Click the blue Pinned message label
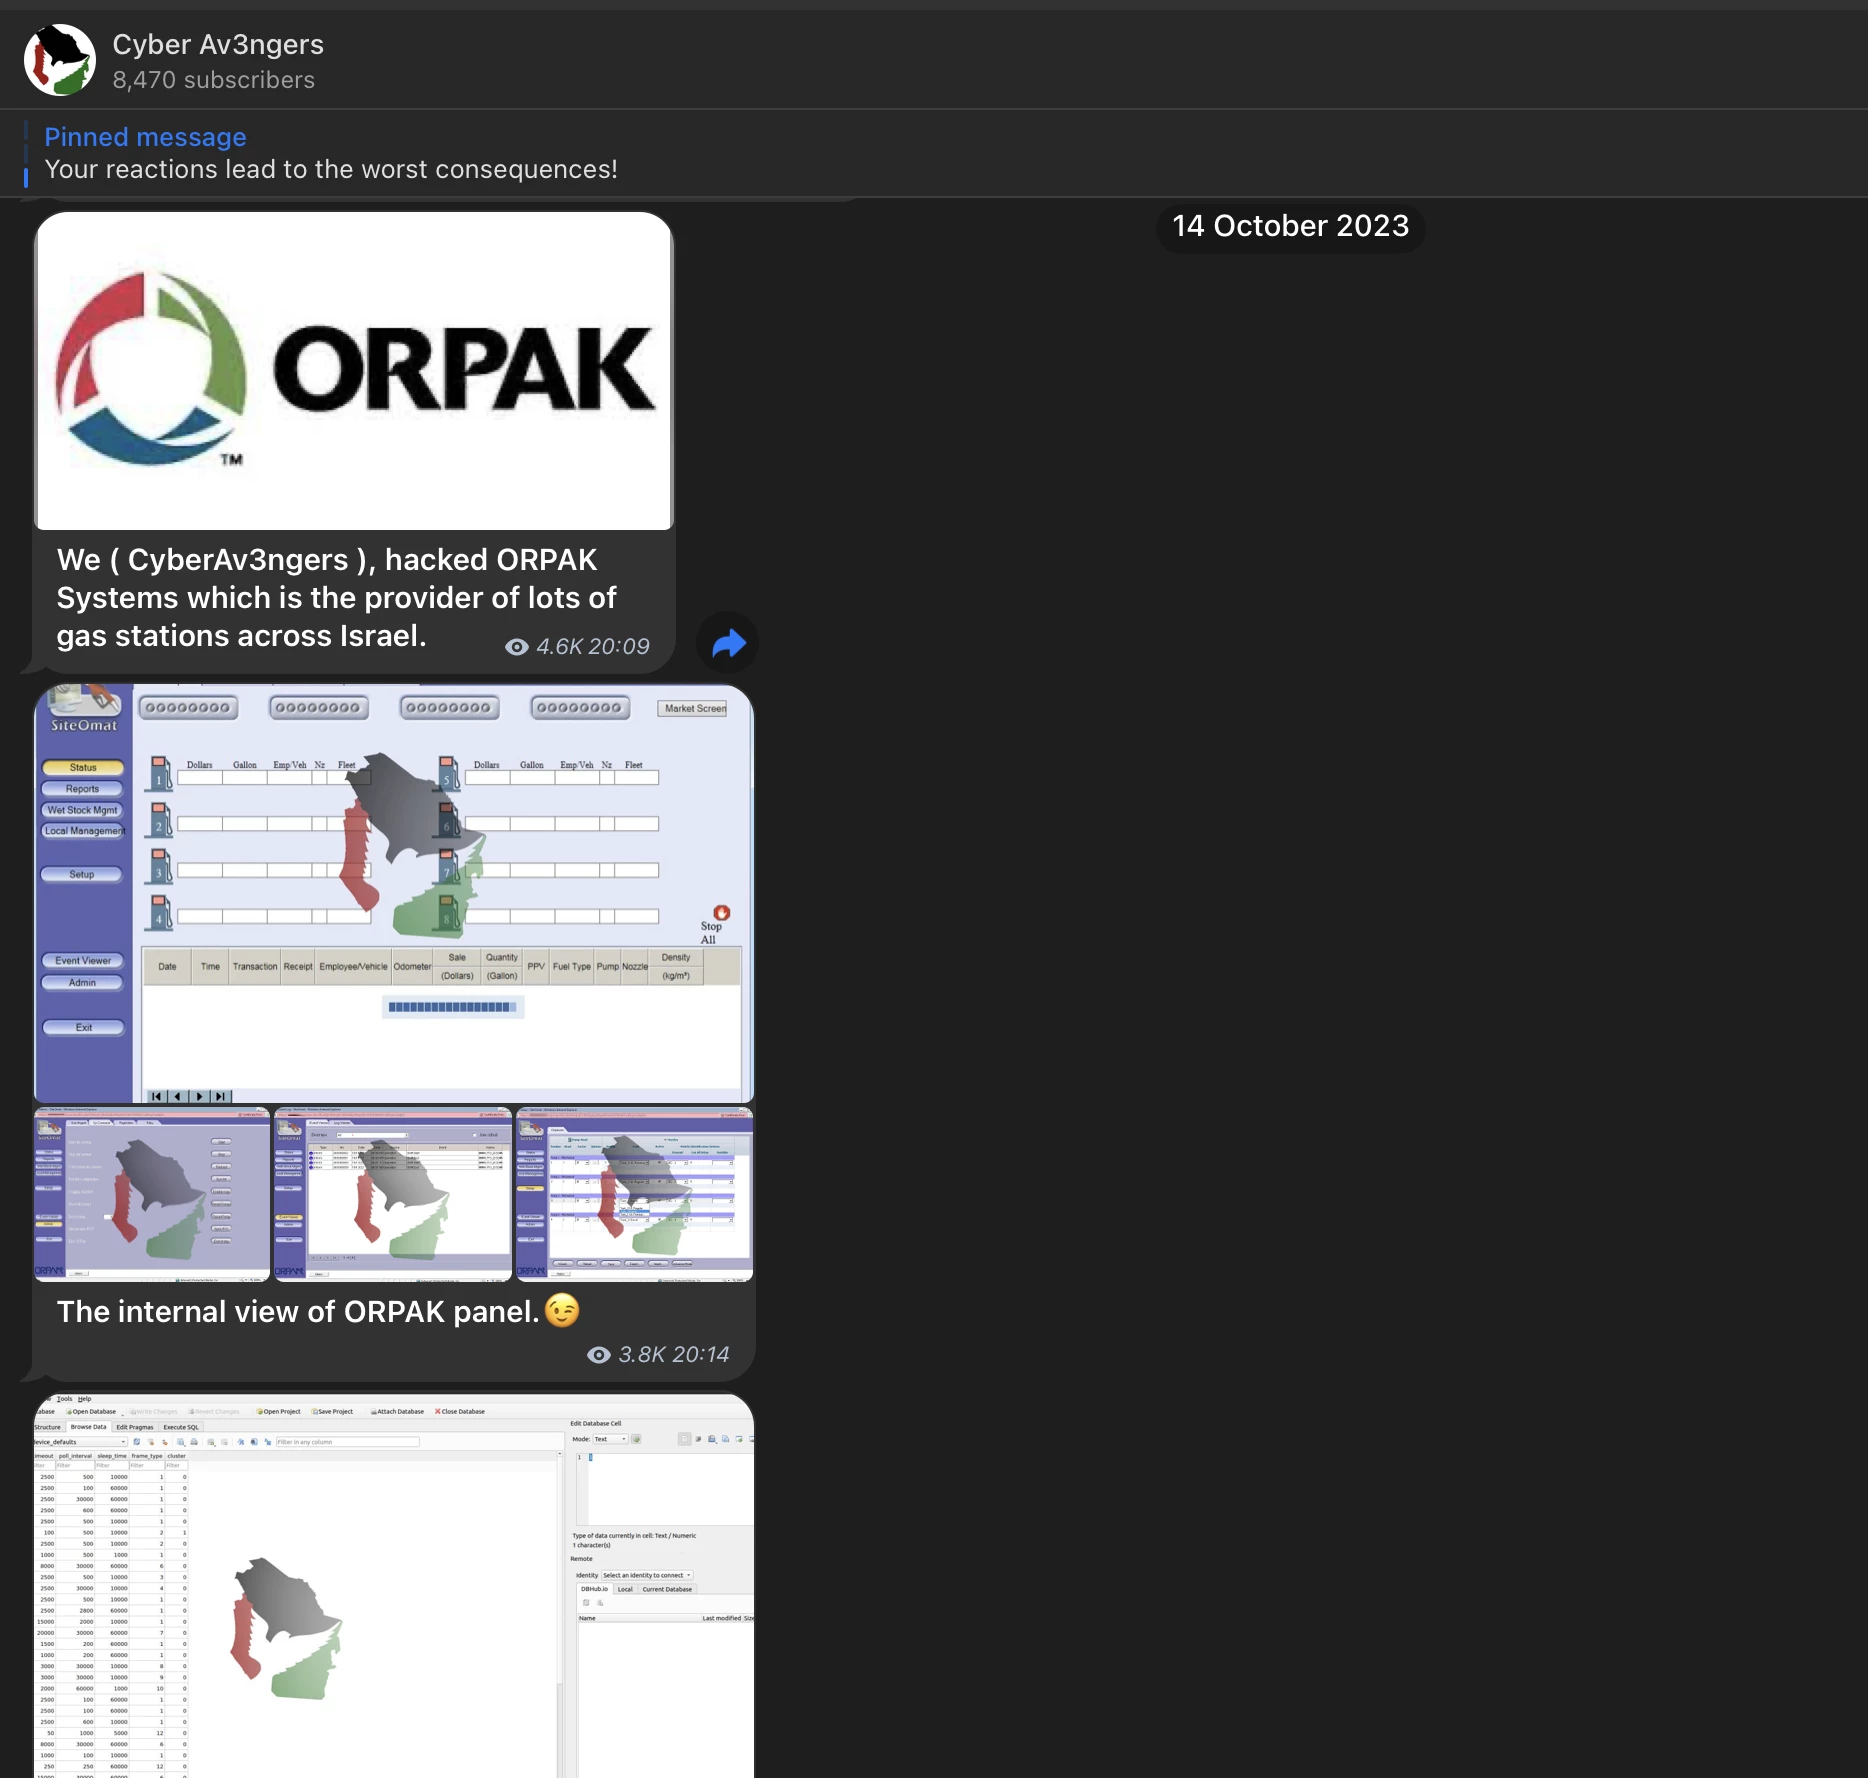This screenshot has width=1868, height=1778. pyautogui.click(x=145, y=137)
